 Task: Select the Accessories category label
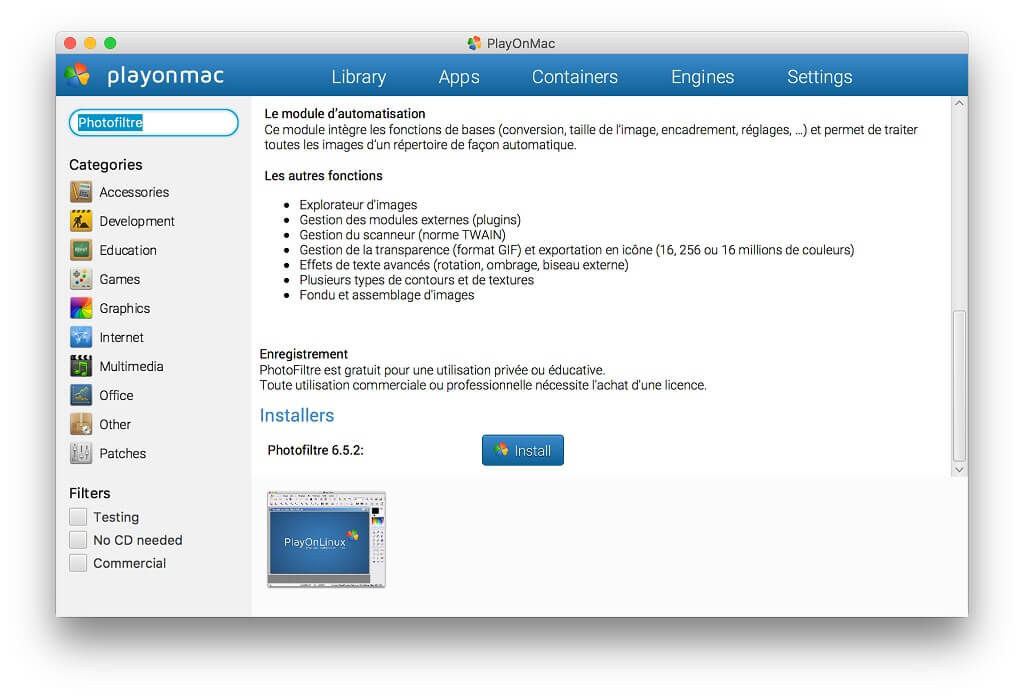pyautogui.click(x=135, y=192)
